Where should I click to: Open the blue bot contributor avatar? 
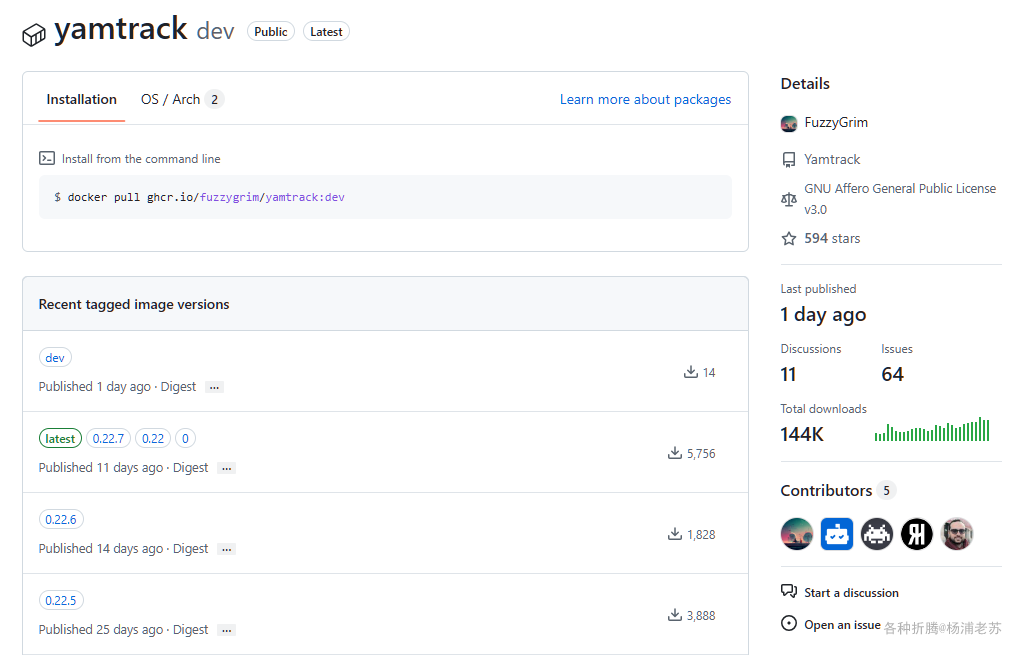[837, 534]
